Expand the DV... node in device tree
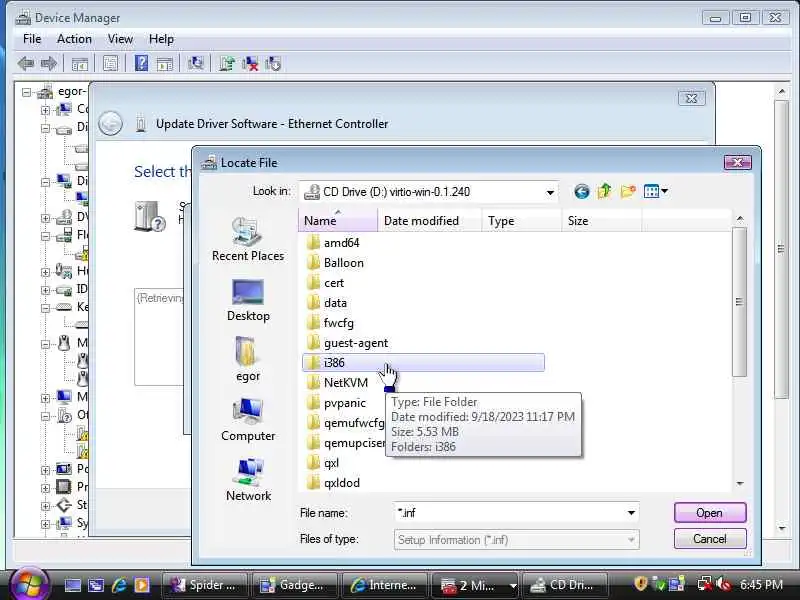This screenshot has width=800, height=600. [x=45, y=218]
